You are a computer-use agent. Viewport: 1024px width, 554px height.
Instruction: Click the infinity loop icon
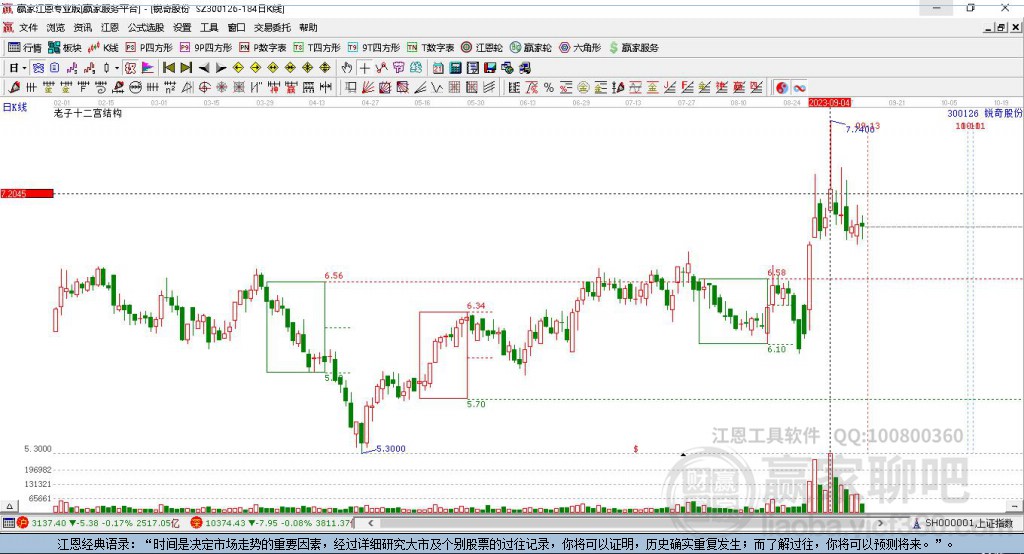[x=799, y=88]
